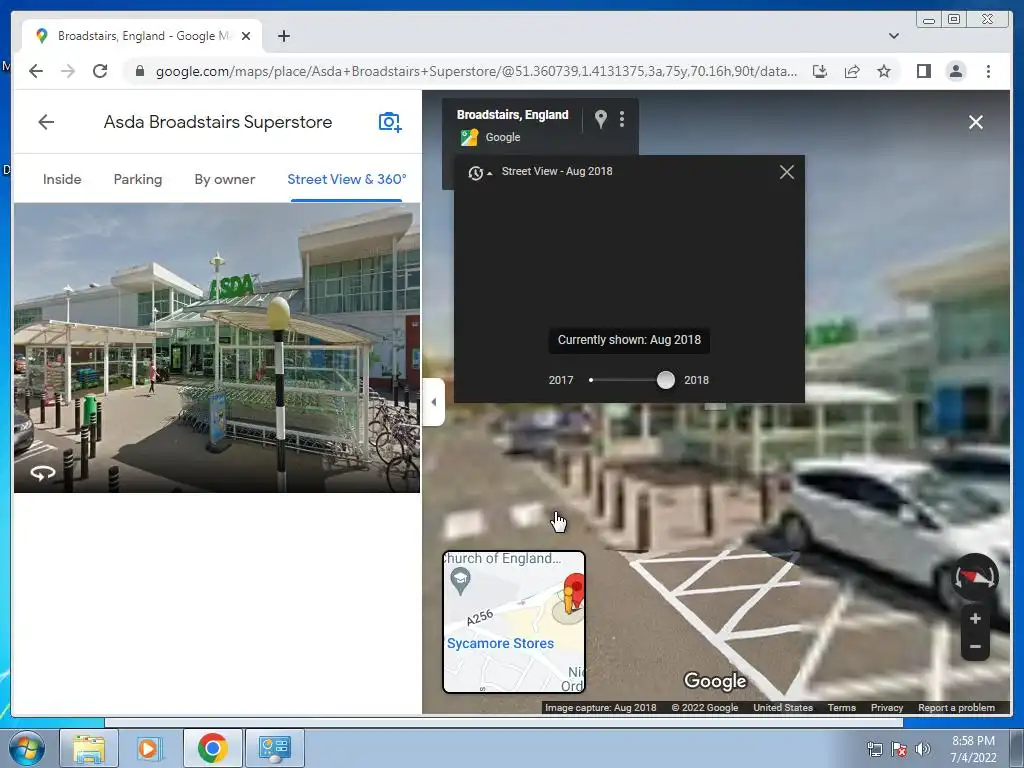Open the Asda storefront 360 thumbnail
This screenshot has width=1024, height=768.
pos(217,347)
